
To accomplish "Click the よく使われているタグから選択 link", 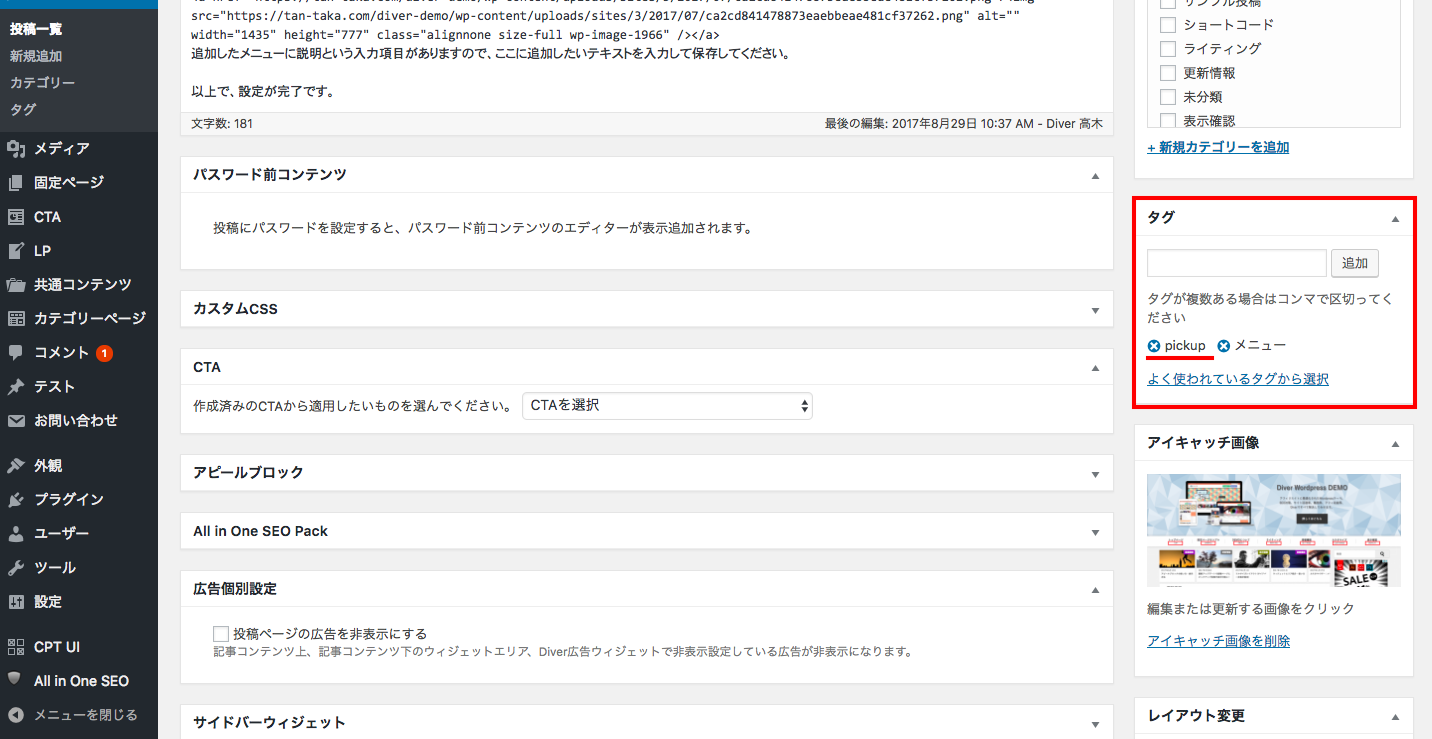I will (x=1237, y=379).
